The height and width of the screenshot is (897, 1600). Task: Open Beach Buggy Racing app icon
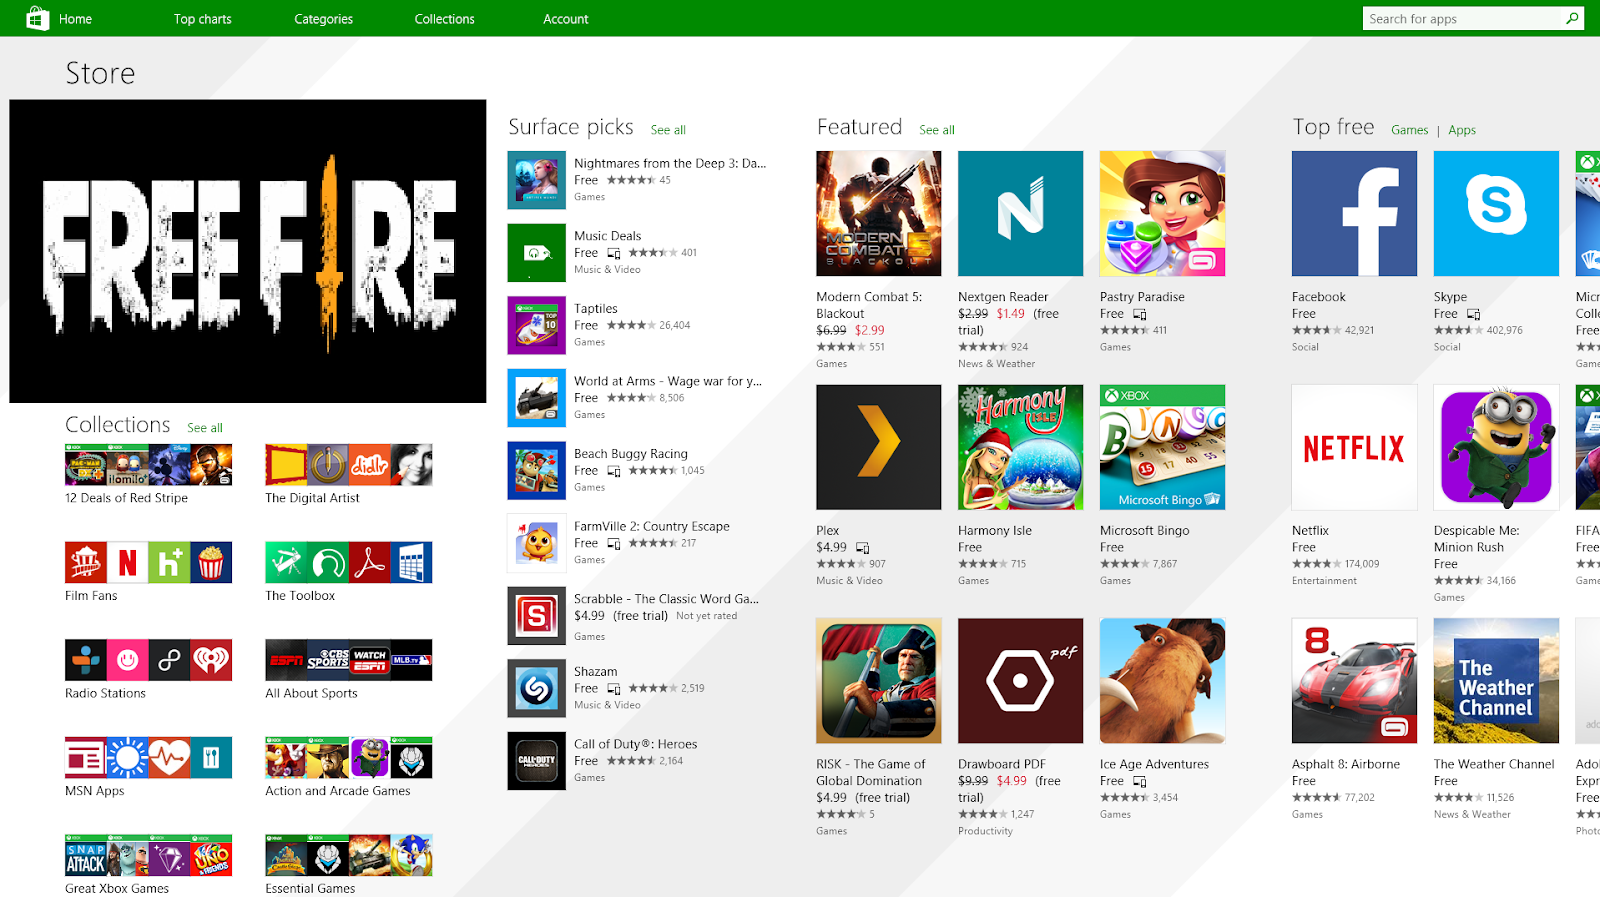tap(537, 470)
